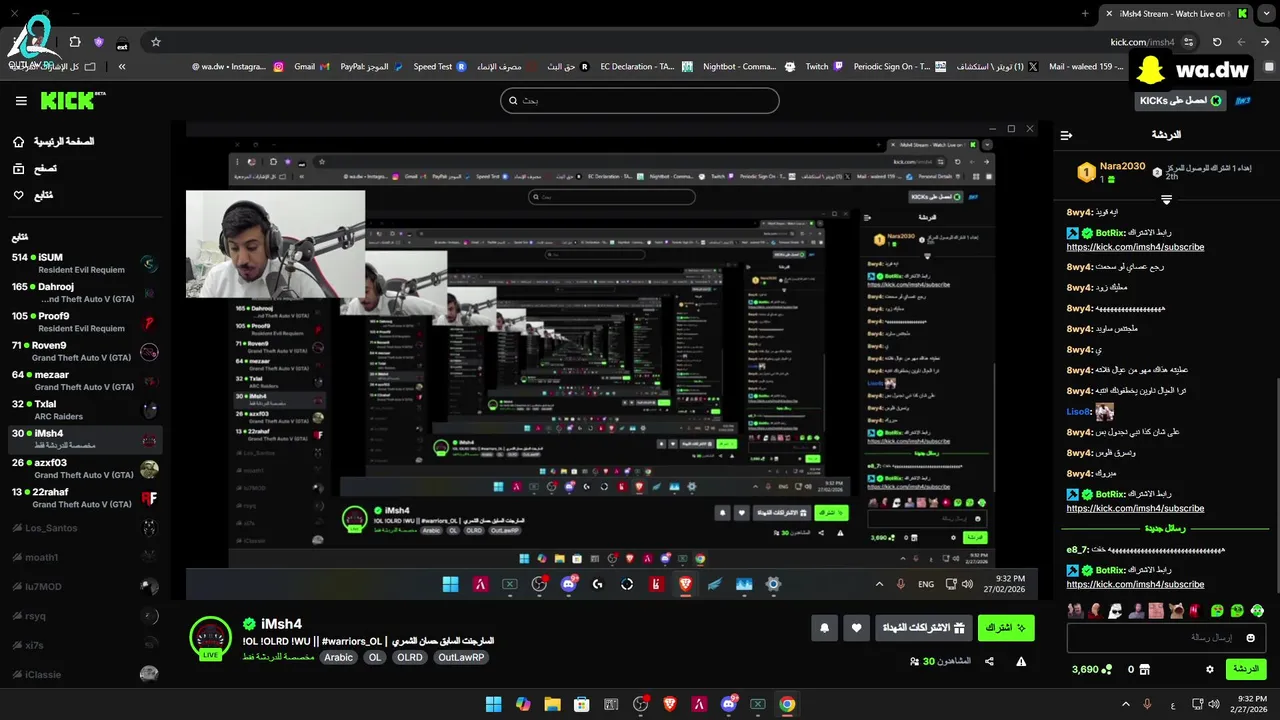Open a new browser tab
Screen dimensions: 1280x720
tap(1085, 13)
